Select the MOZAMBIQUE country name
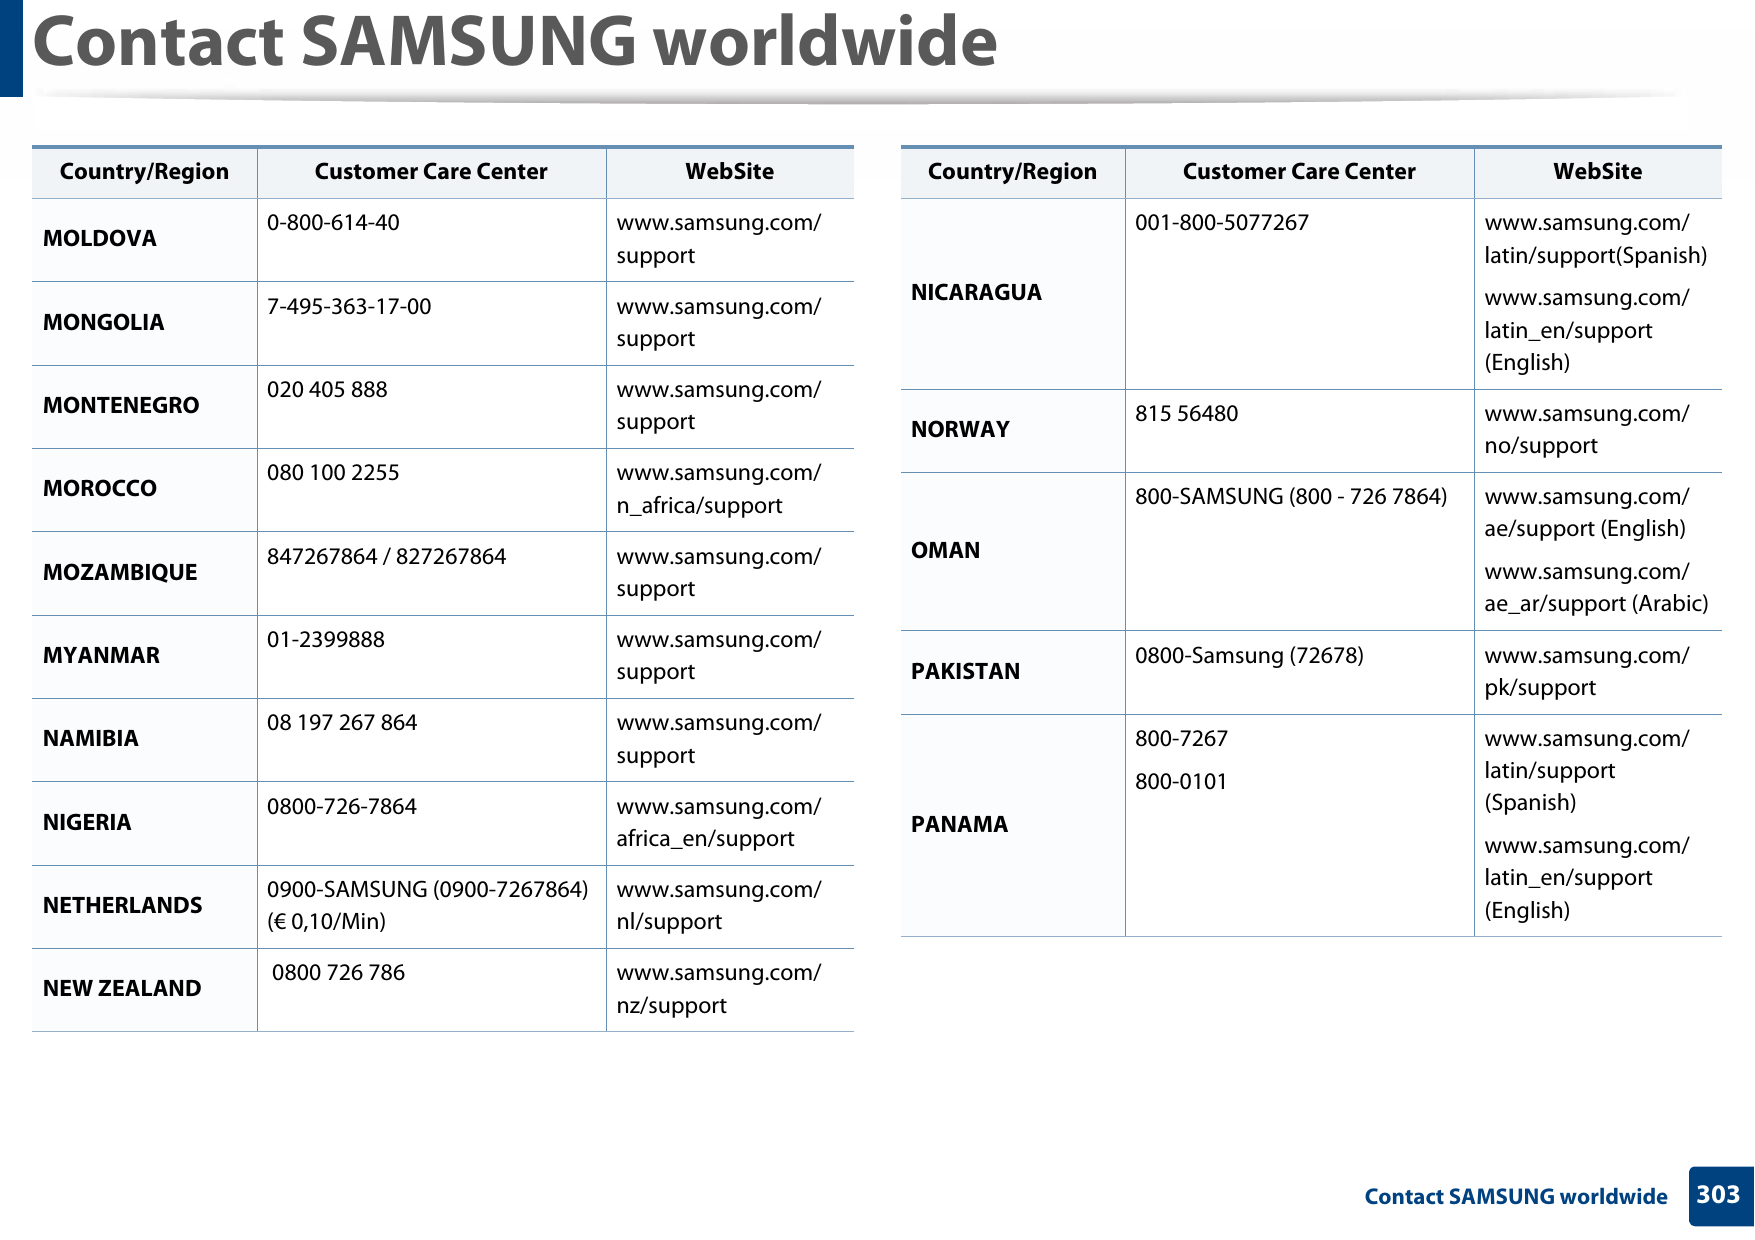The height and width of the screenshot is (1240, 1755). tap(120, 573)
